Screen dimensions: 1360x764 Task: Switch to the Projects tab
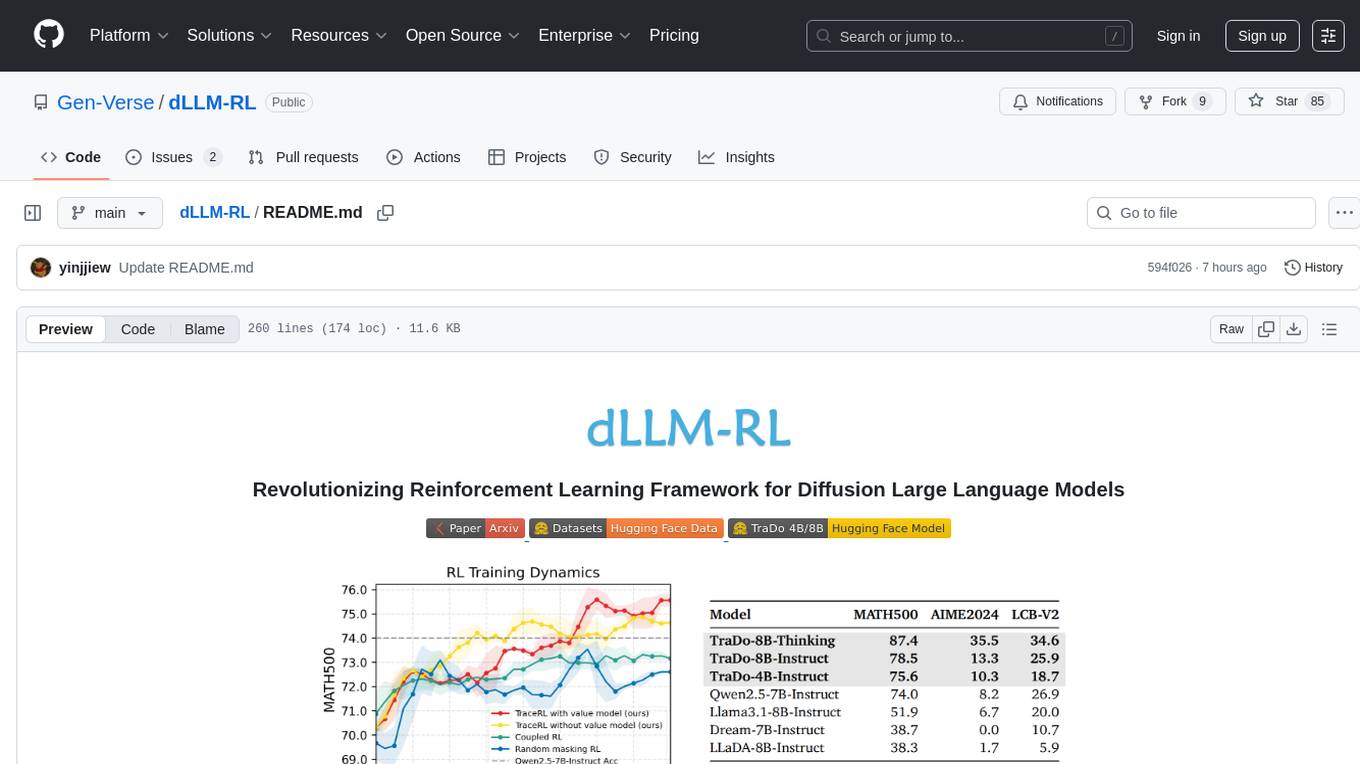tap(527, 157)
